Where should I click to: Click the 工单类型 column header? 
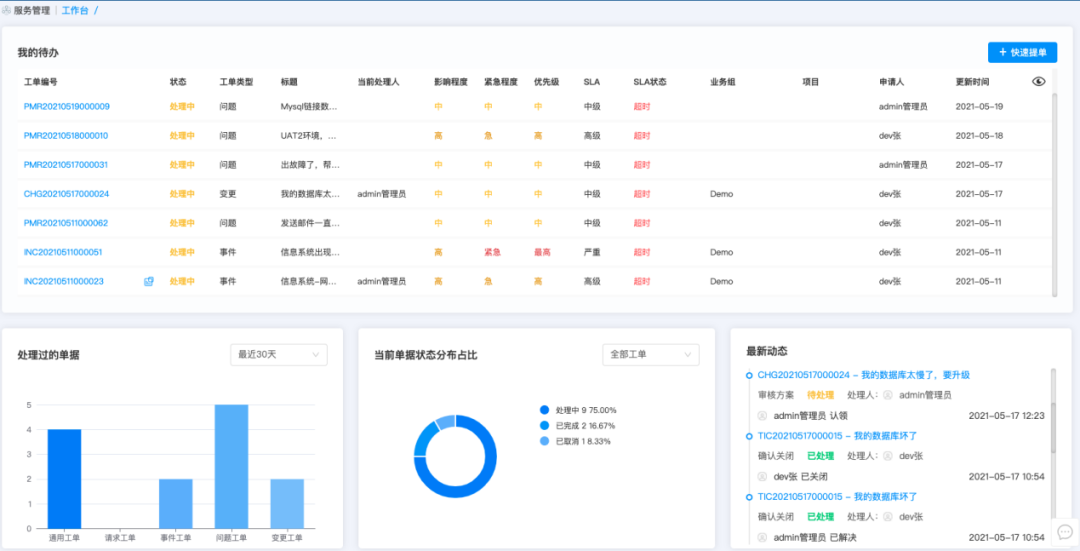coord(236,82)
